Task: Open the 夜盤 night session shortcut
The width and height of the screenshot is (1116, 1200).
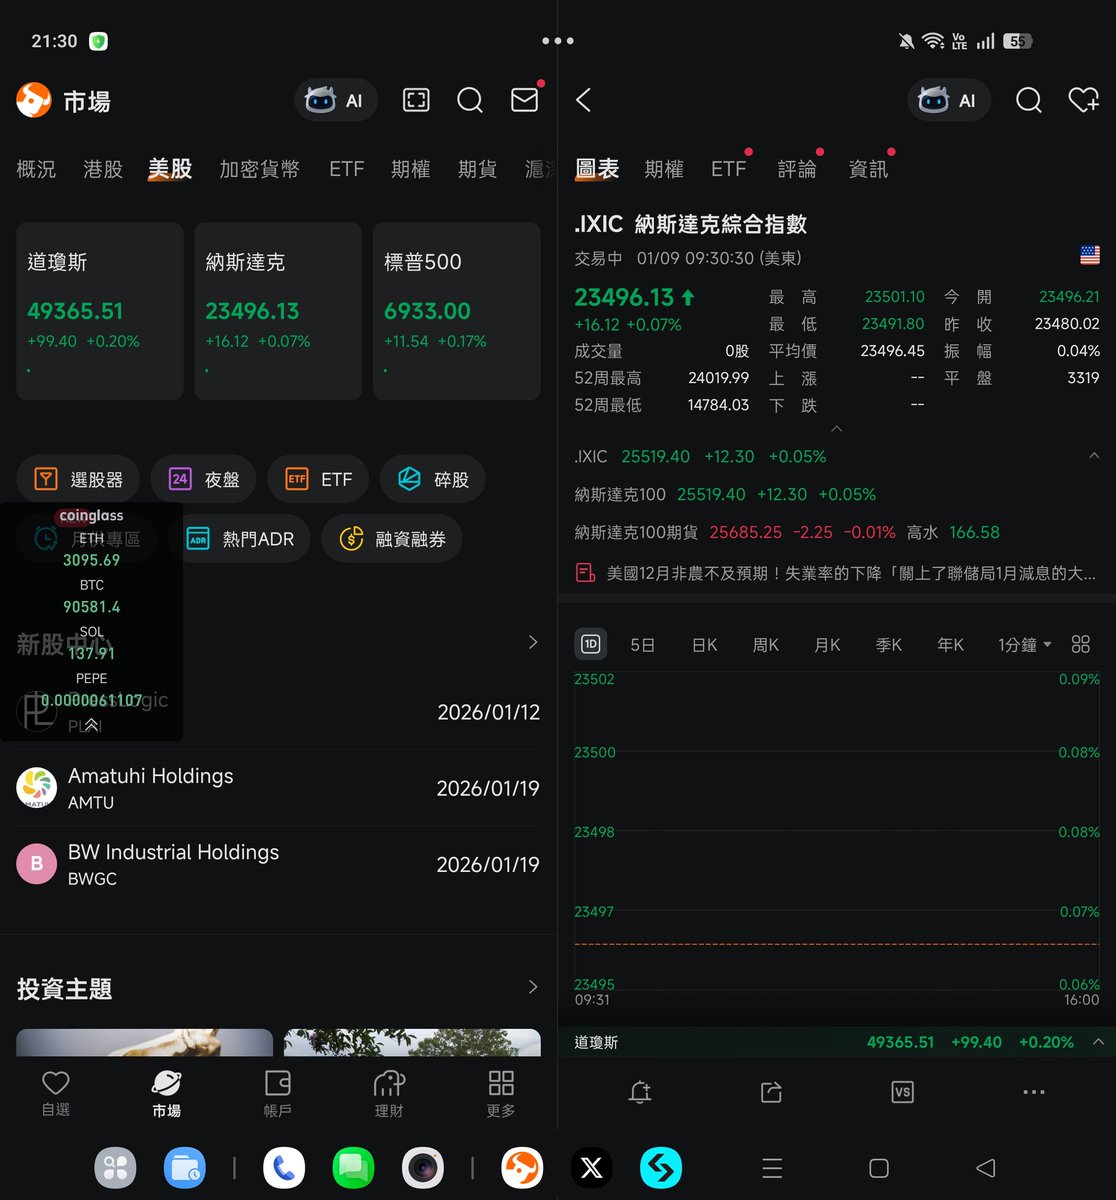Action: coord(203,479)
